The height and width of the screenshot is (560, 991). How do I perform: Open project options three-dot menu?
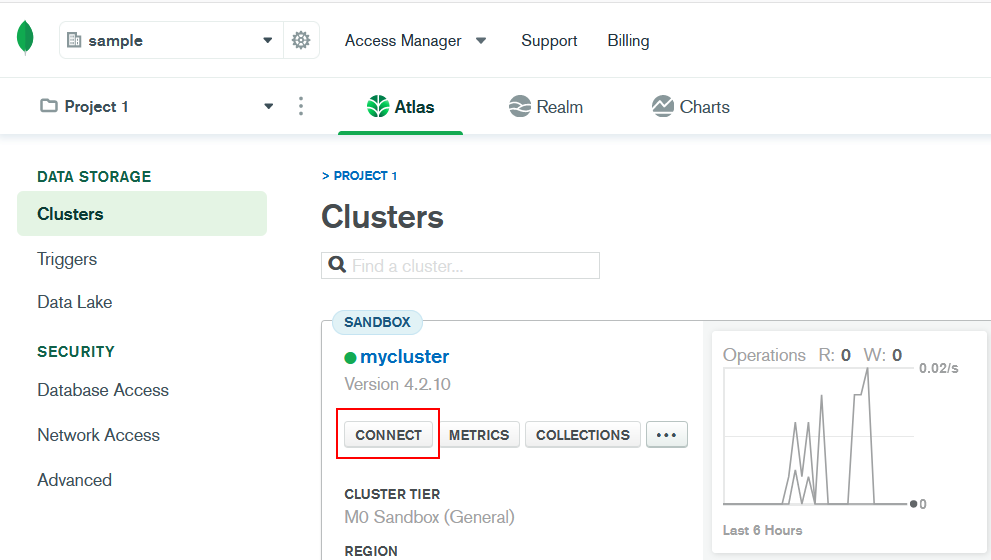pos(301,106)
